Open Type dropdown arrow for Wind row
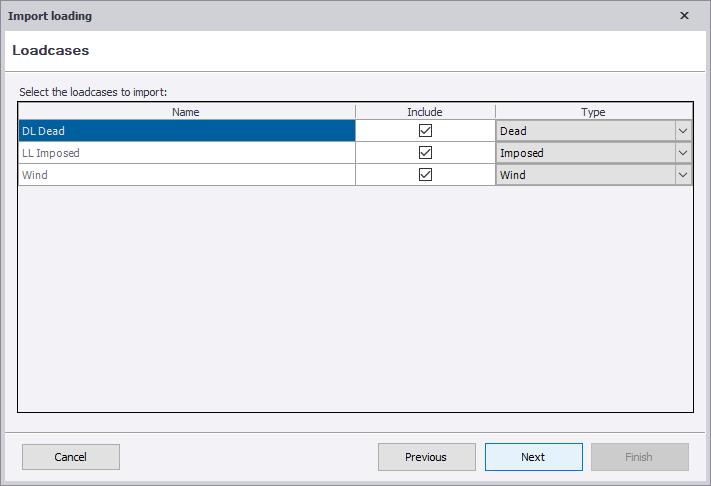 coord(683,175)
